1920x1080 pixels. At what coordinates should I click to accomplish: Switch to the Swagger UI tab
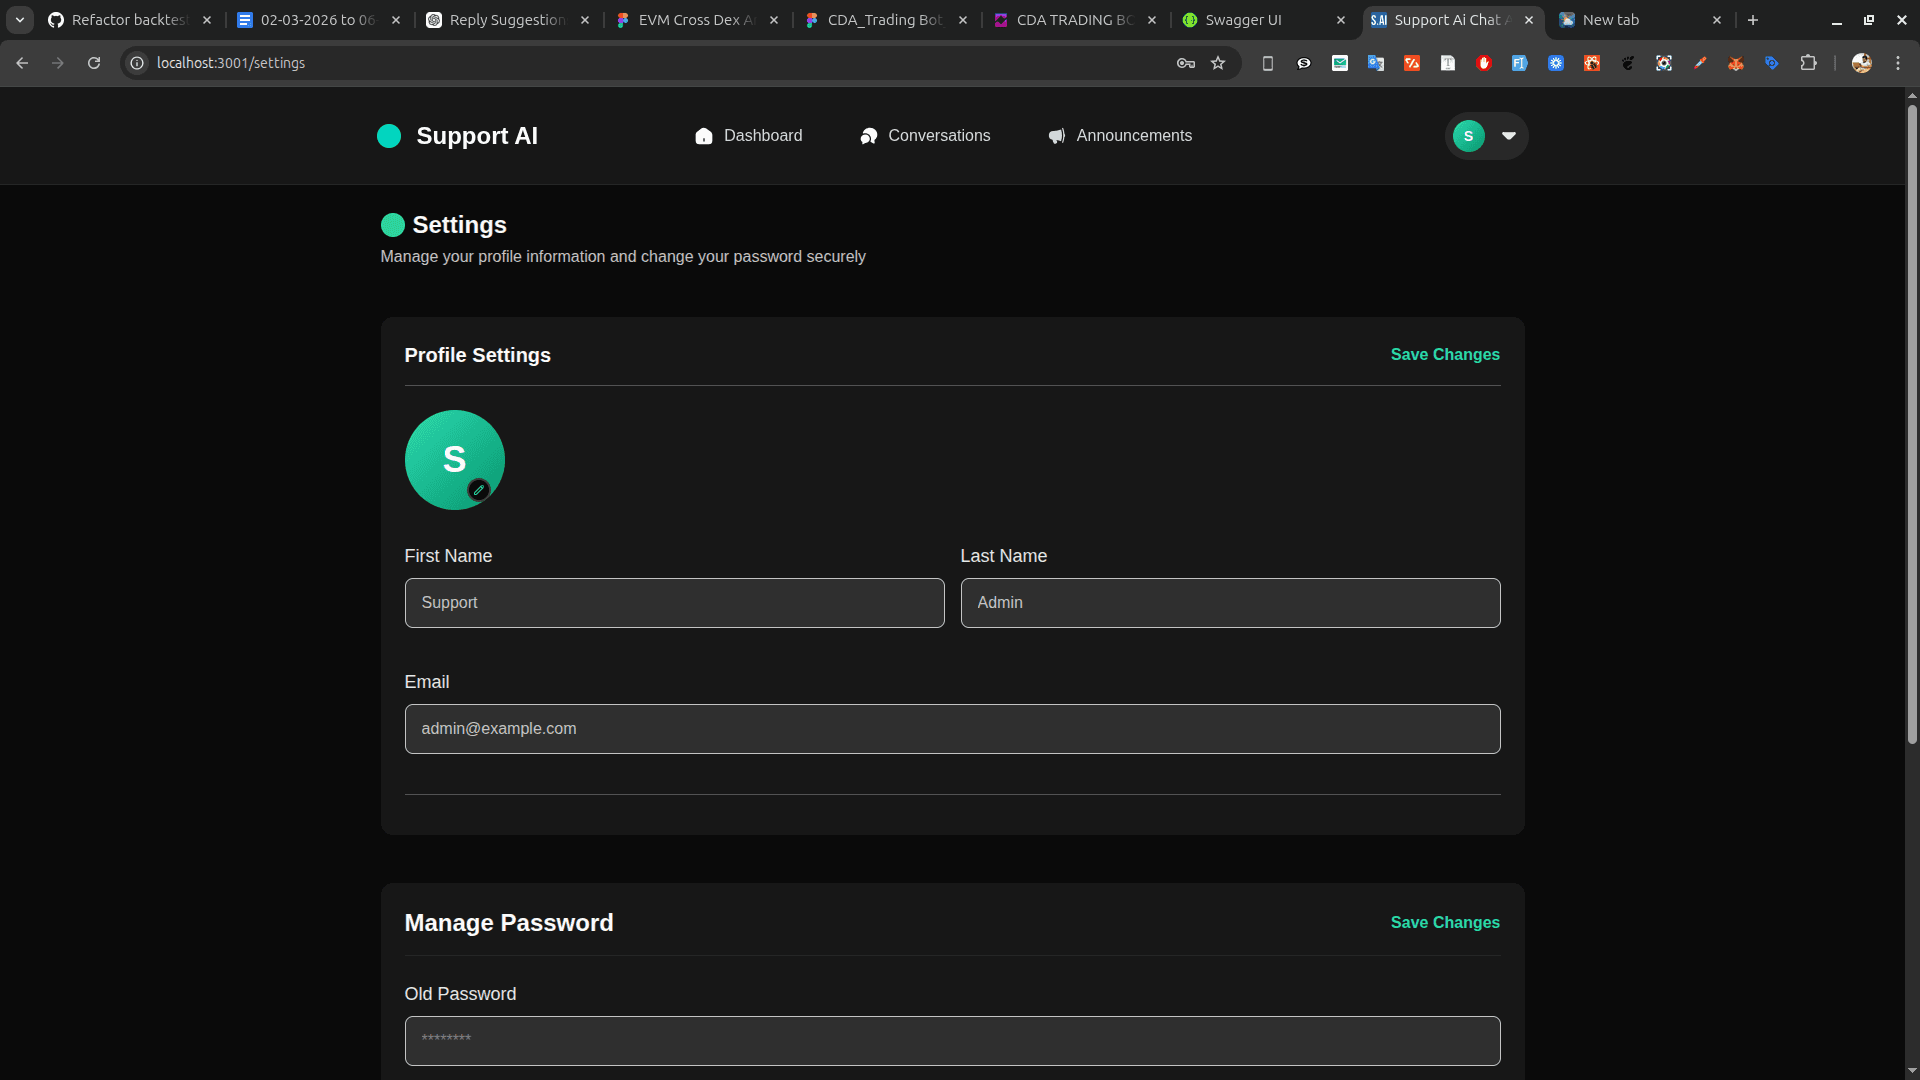[1243, 20]
